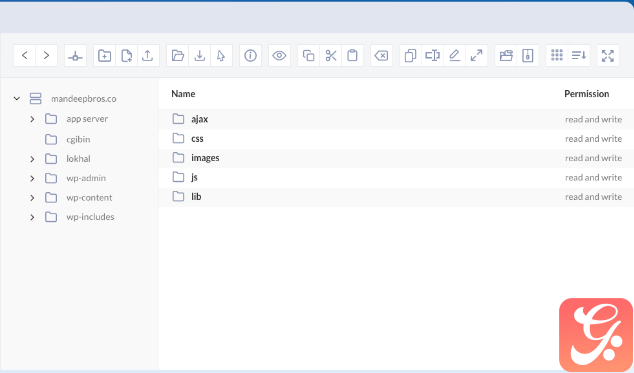Sort by the Name column header
The image size is (634, 373).
(183, 94)
